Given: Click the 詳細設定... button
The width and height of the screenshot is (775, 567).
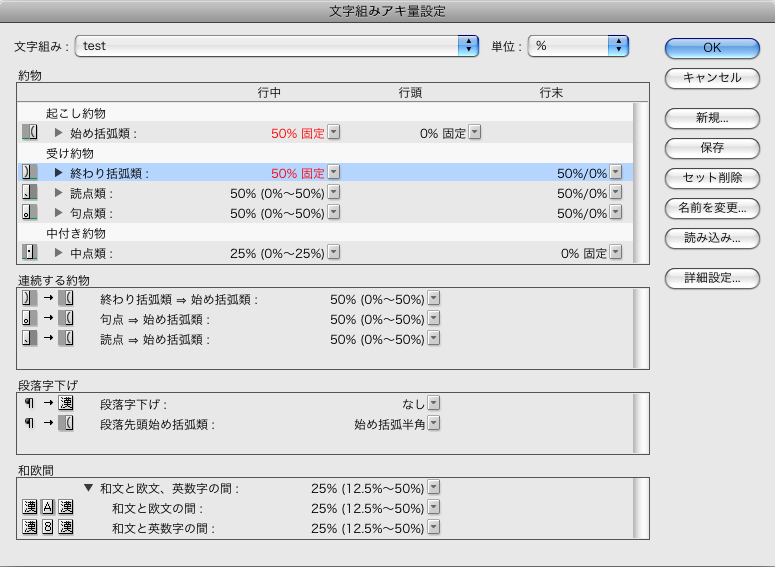Looking at the screenshot, I should pyautogui.click(x=712, y=278).
